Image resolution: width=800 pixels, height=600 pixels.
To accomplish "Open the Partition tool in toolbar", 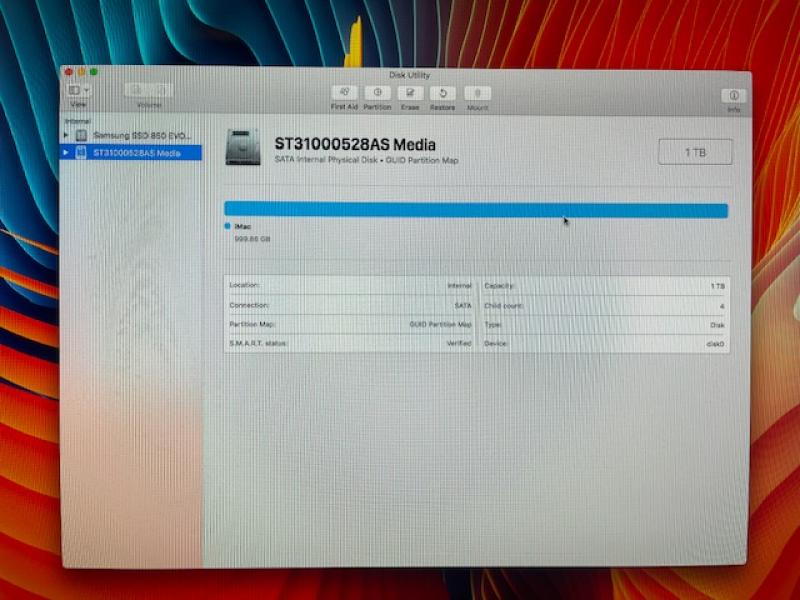I will coord(378,93).
